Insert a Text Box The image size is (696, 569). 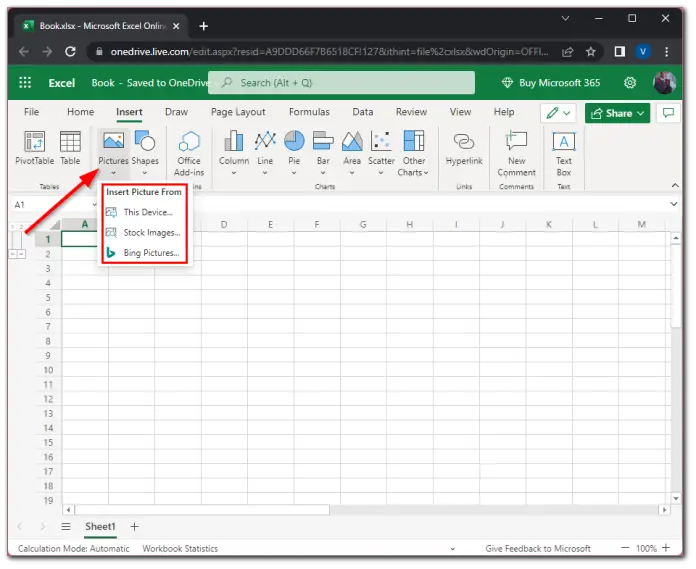coord(564,154)
